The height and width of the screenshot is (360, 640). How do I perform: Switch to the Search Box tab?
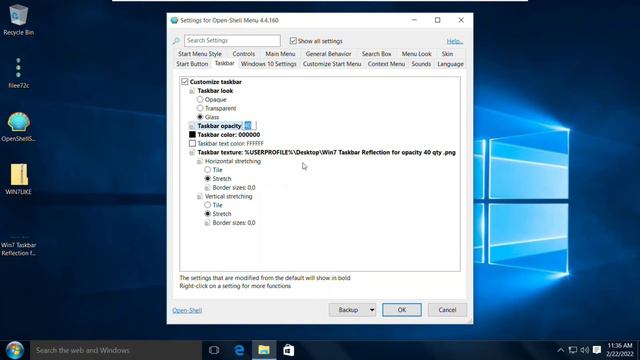(376, 54)
